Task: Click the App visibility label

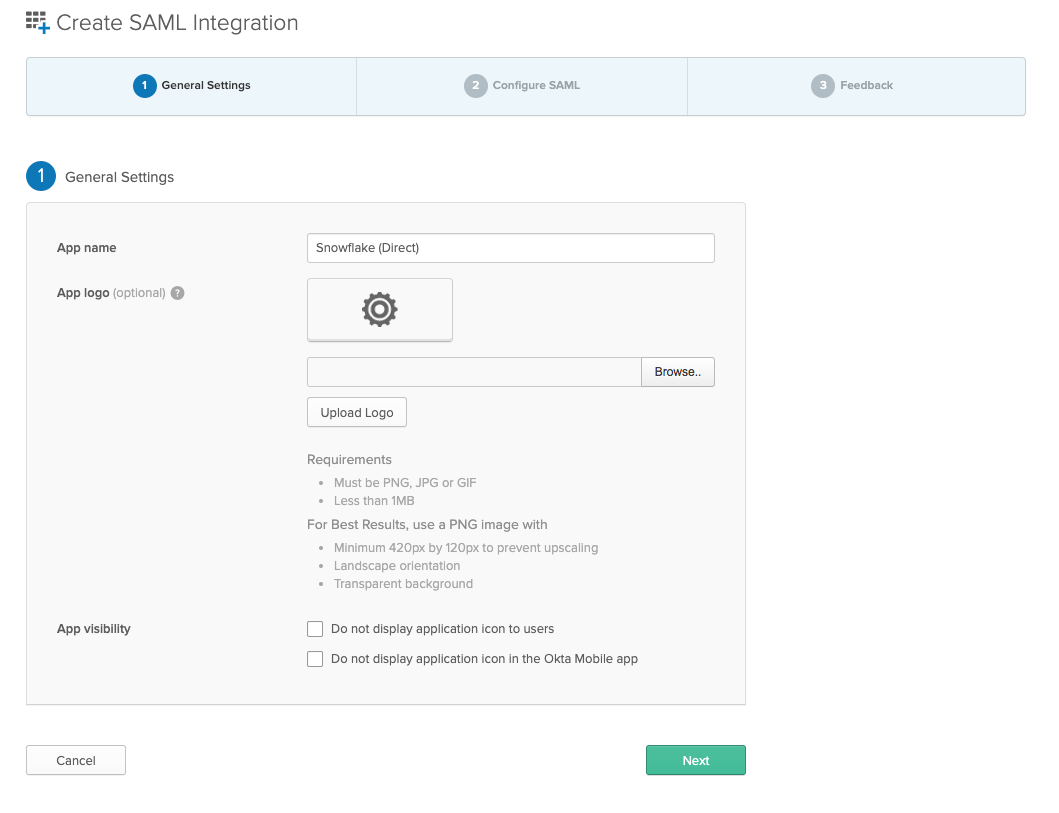Action: (x=94, y=629)
